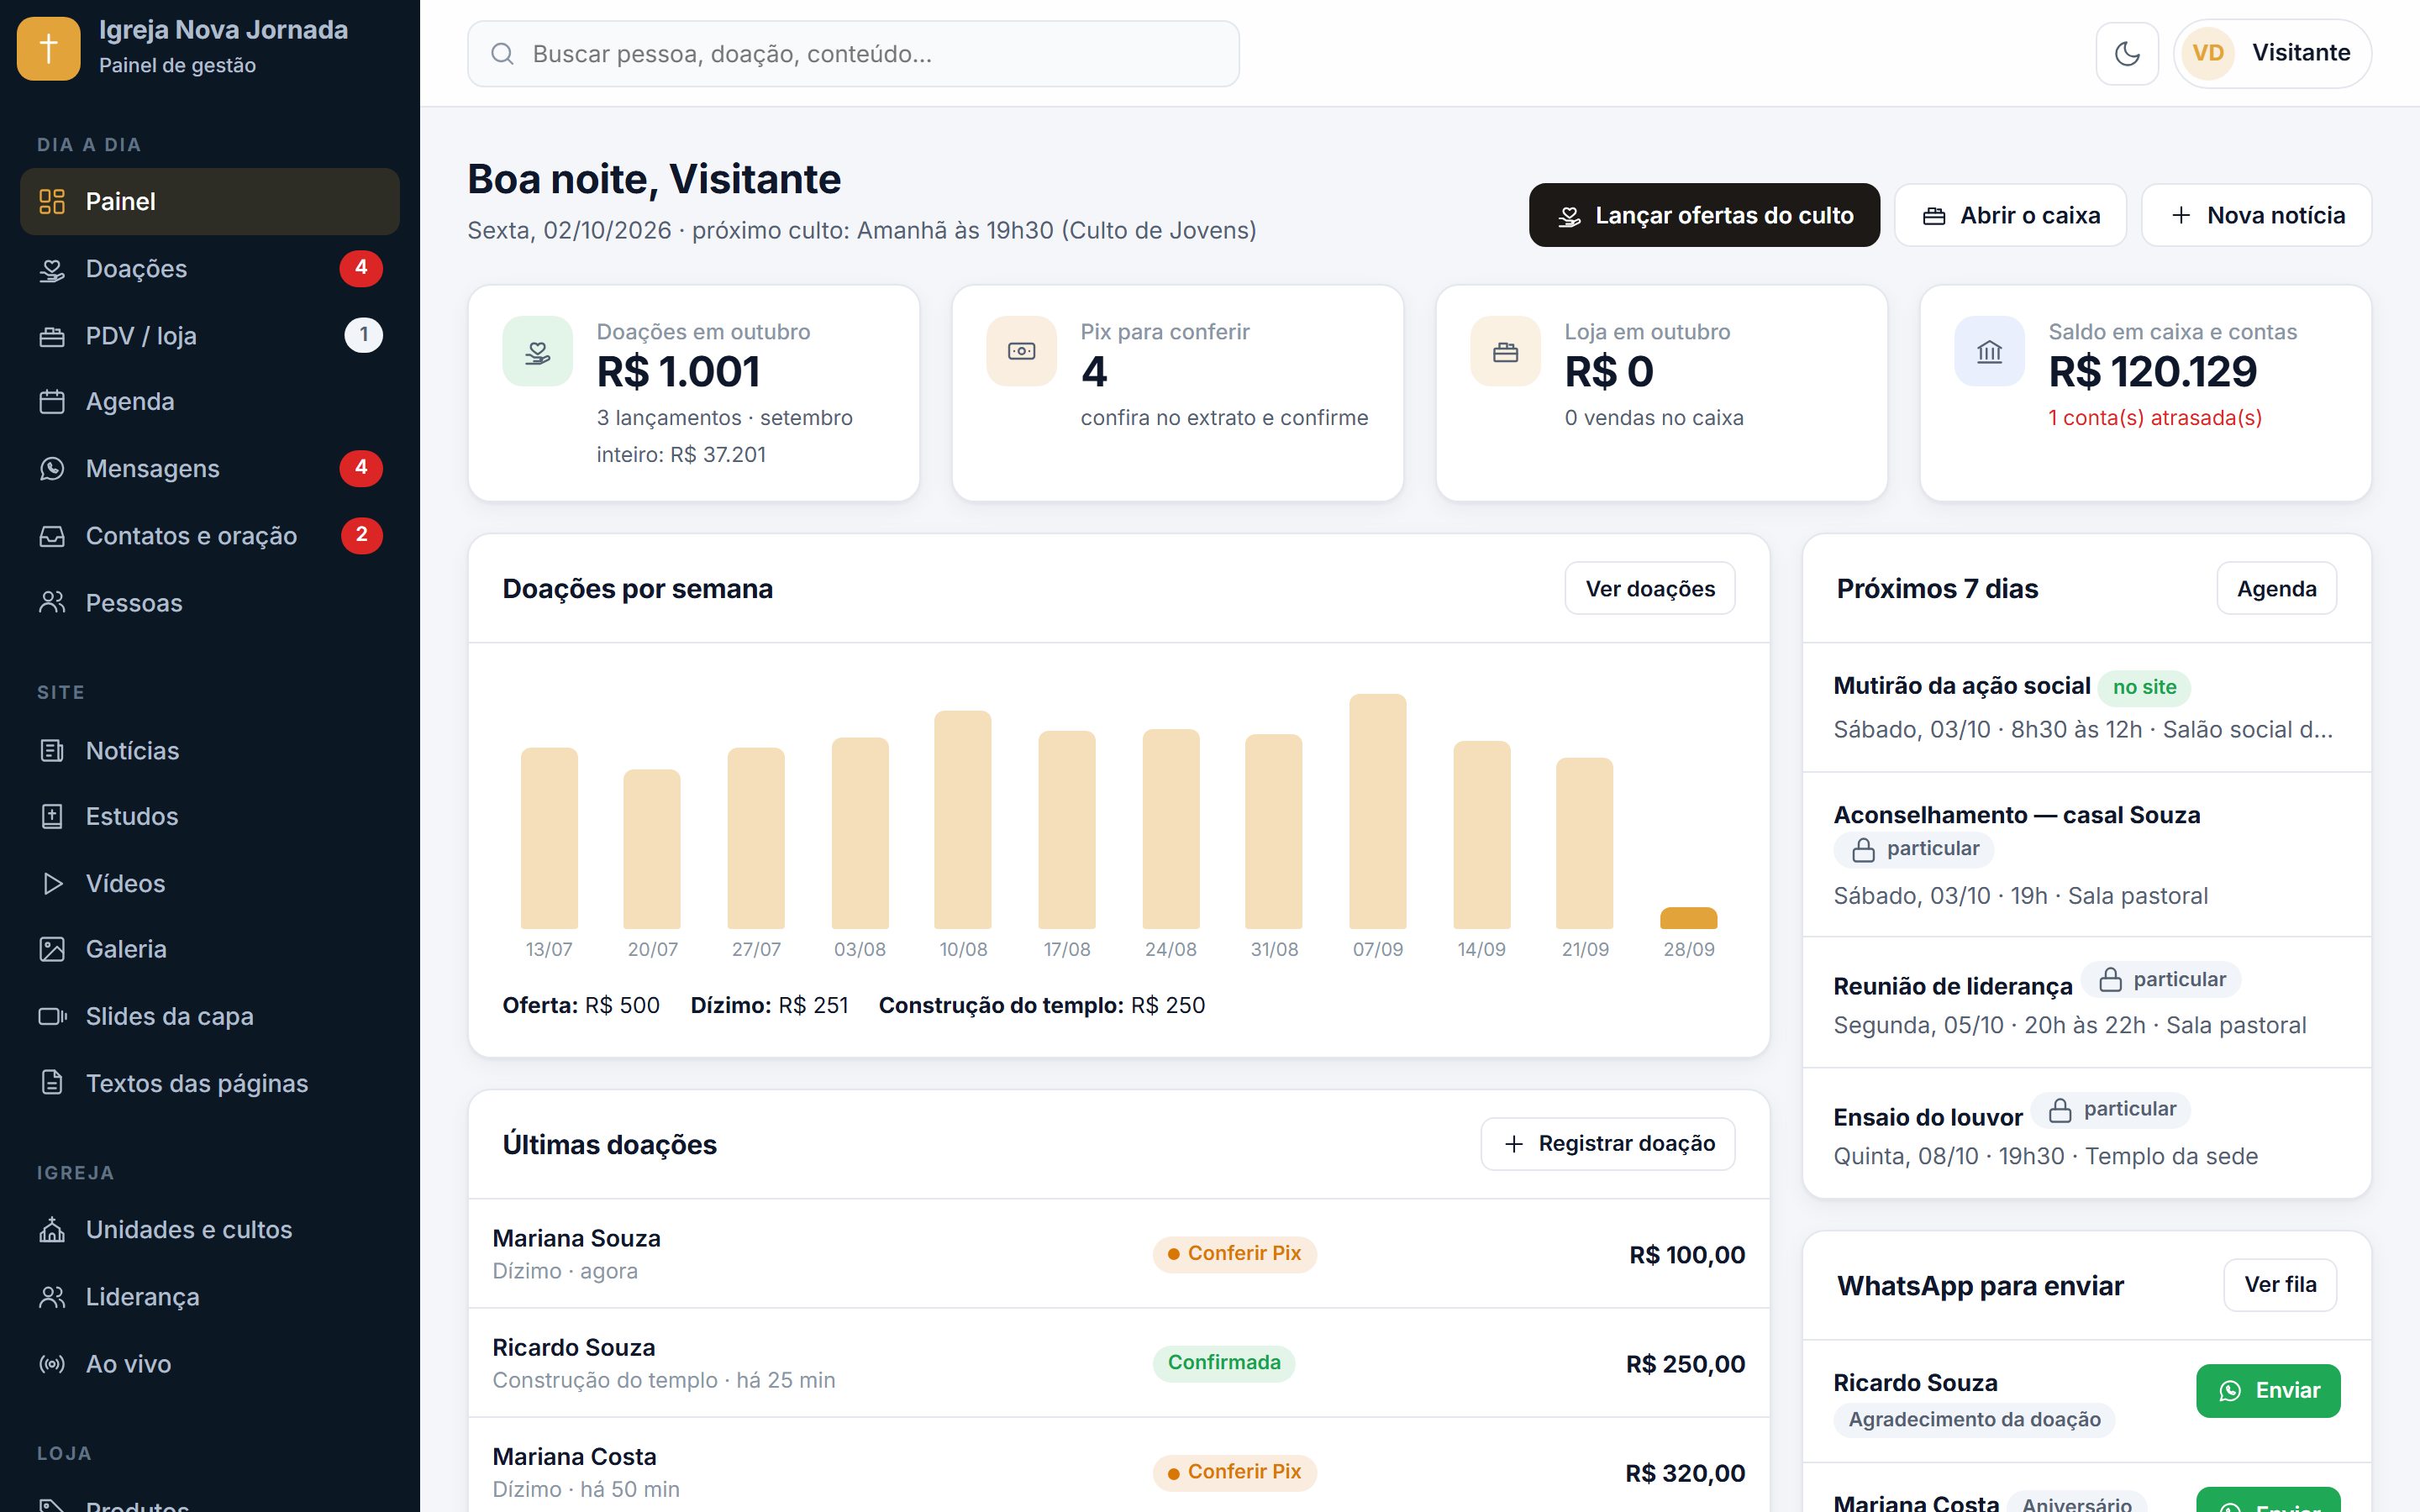Click the Mensagens WhatsApp icon
2420x1512 pixels.
[52, 469]
